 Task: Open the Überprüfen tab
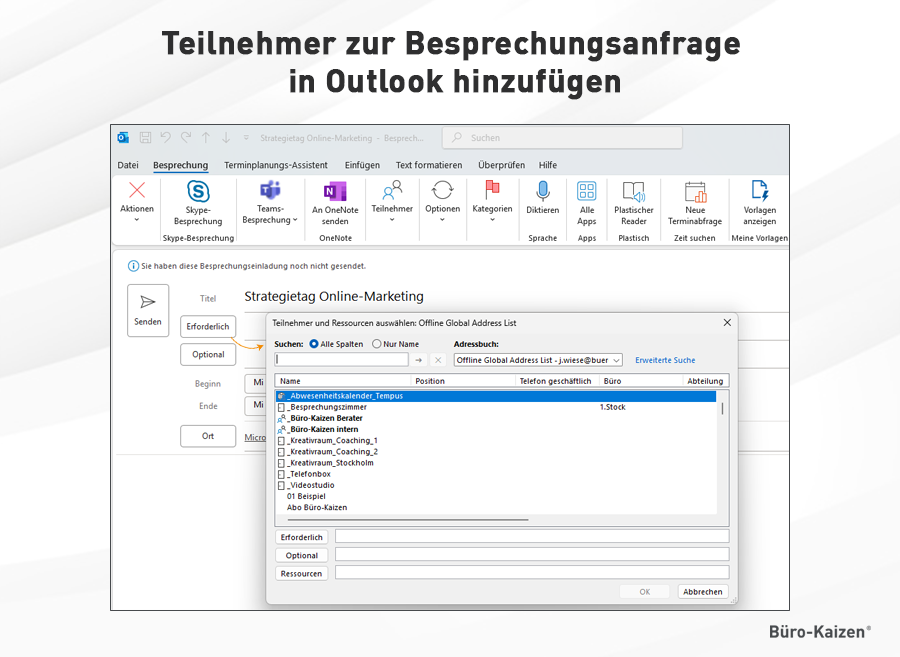pyautogui.click(x=501, y=165)
